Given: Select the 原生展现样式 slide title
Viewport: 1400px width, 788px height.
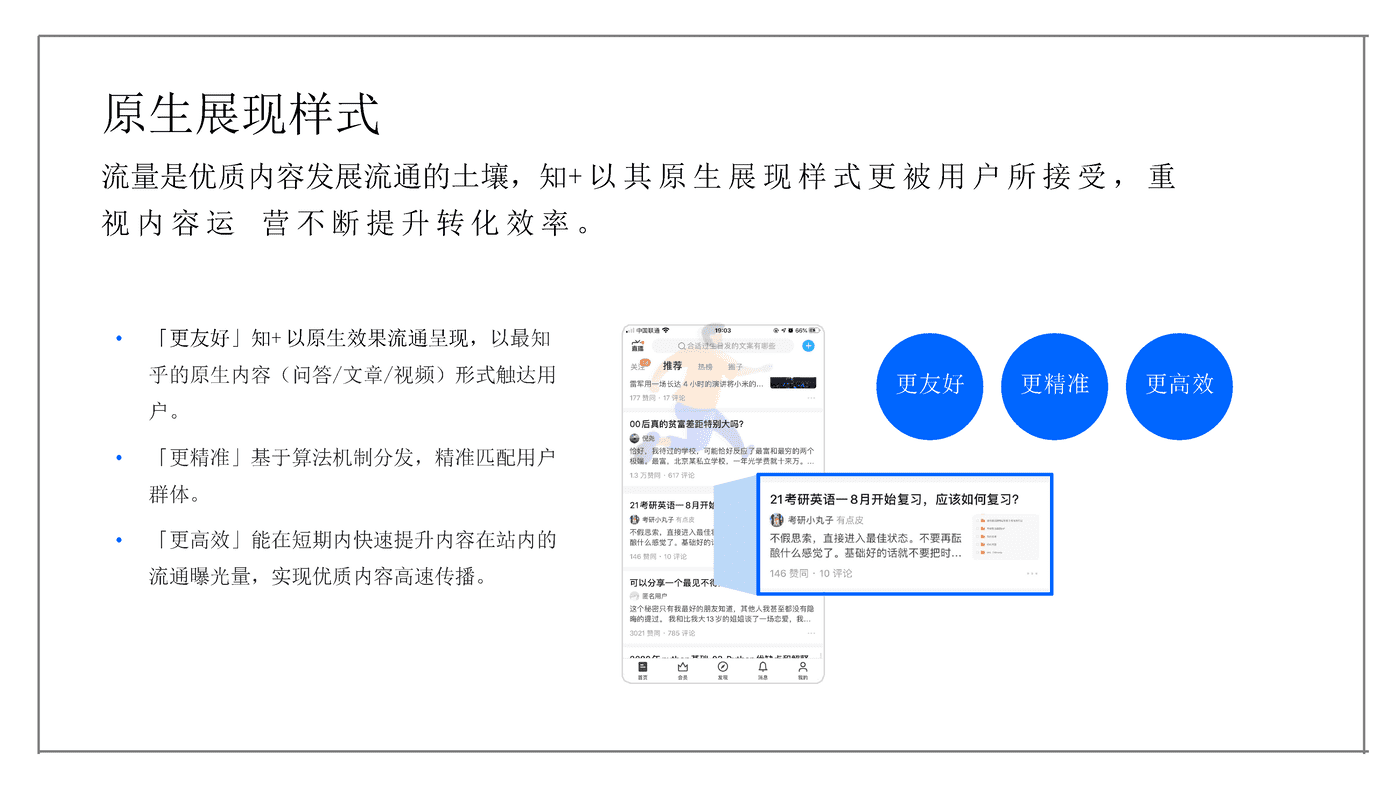Looking at the screenshot, I should point(241,114).
